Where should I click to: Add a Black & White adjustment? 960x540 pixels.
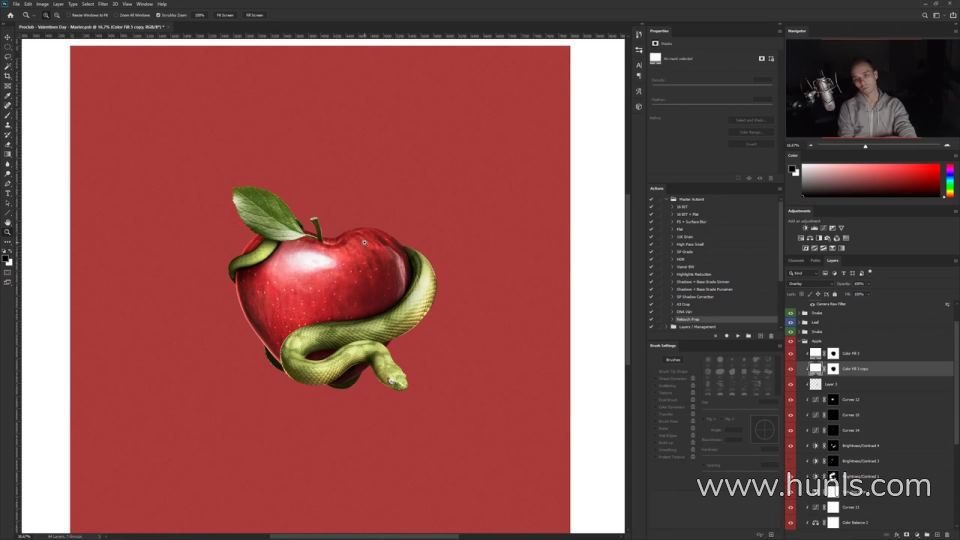(819, 238)
